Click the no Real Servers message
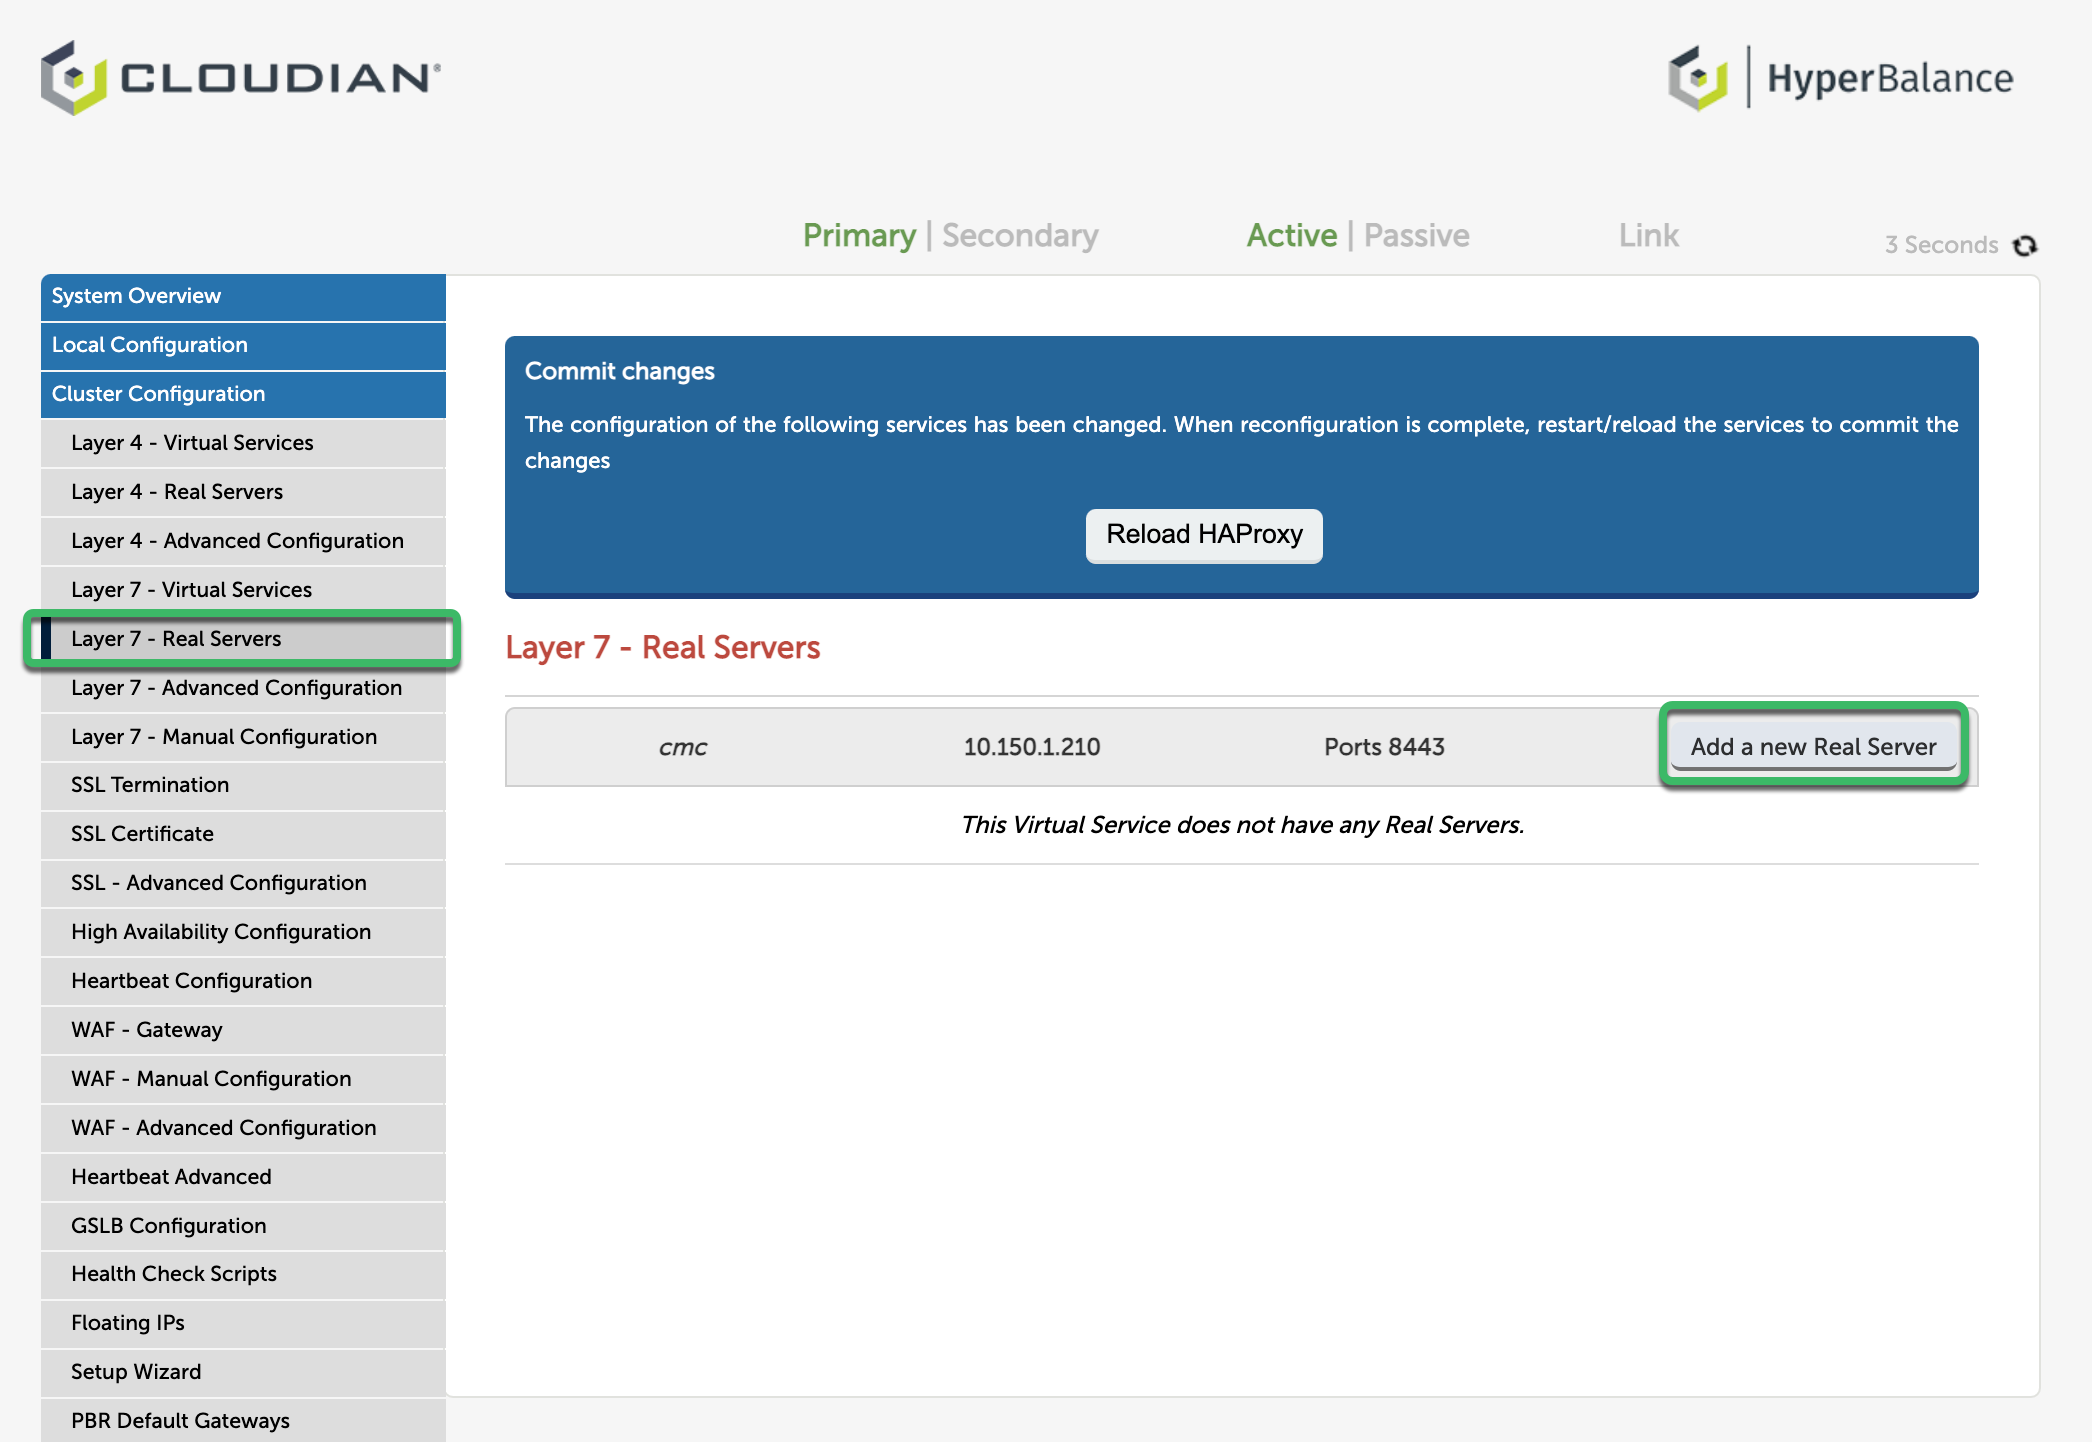The image size is (2092, 1442). (x=1242, y=825)
